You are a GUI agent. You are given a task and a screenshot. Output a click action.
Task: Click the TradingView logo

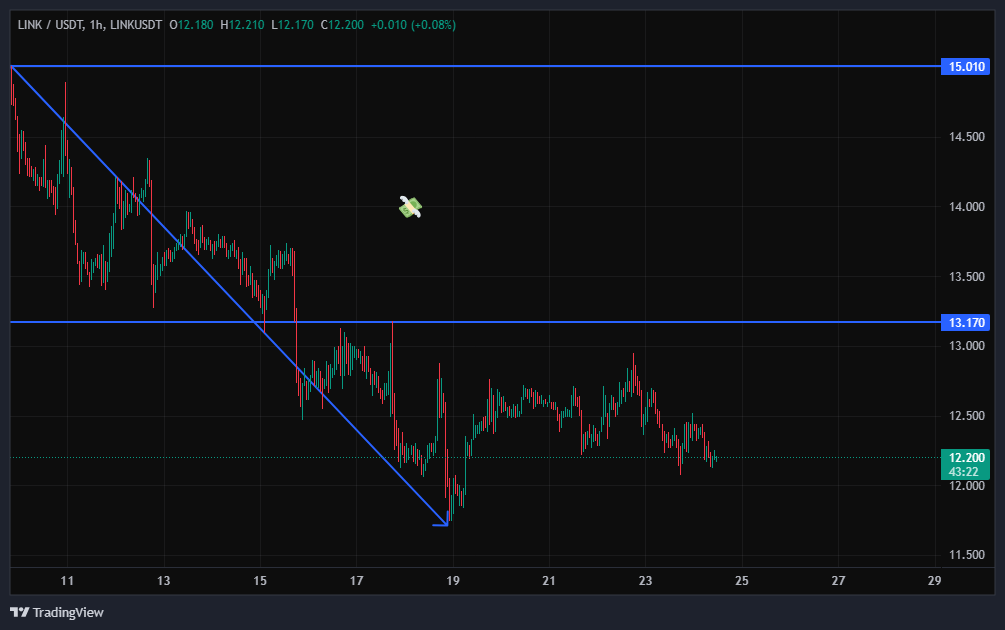[57, 612]
